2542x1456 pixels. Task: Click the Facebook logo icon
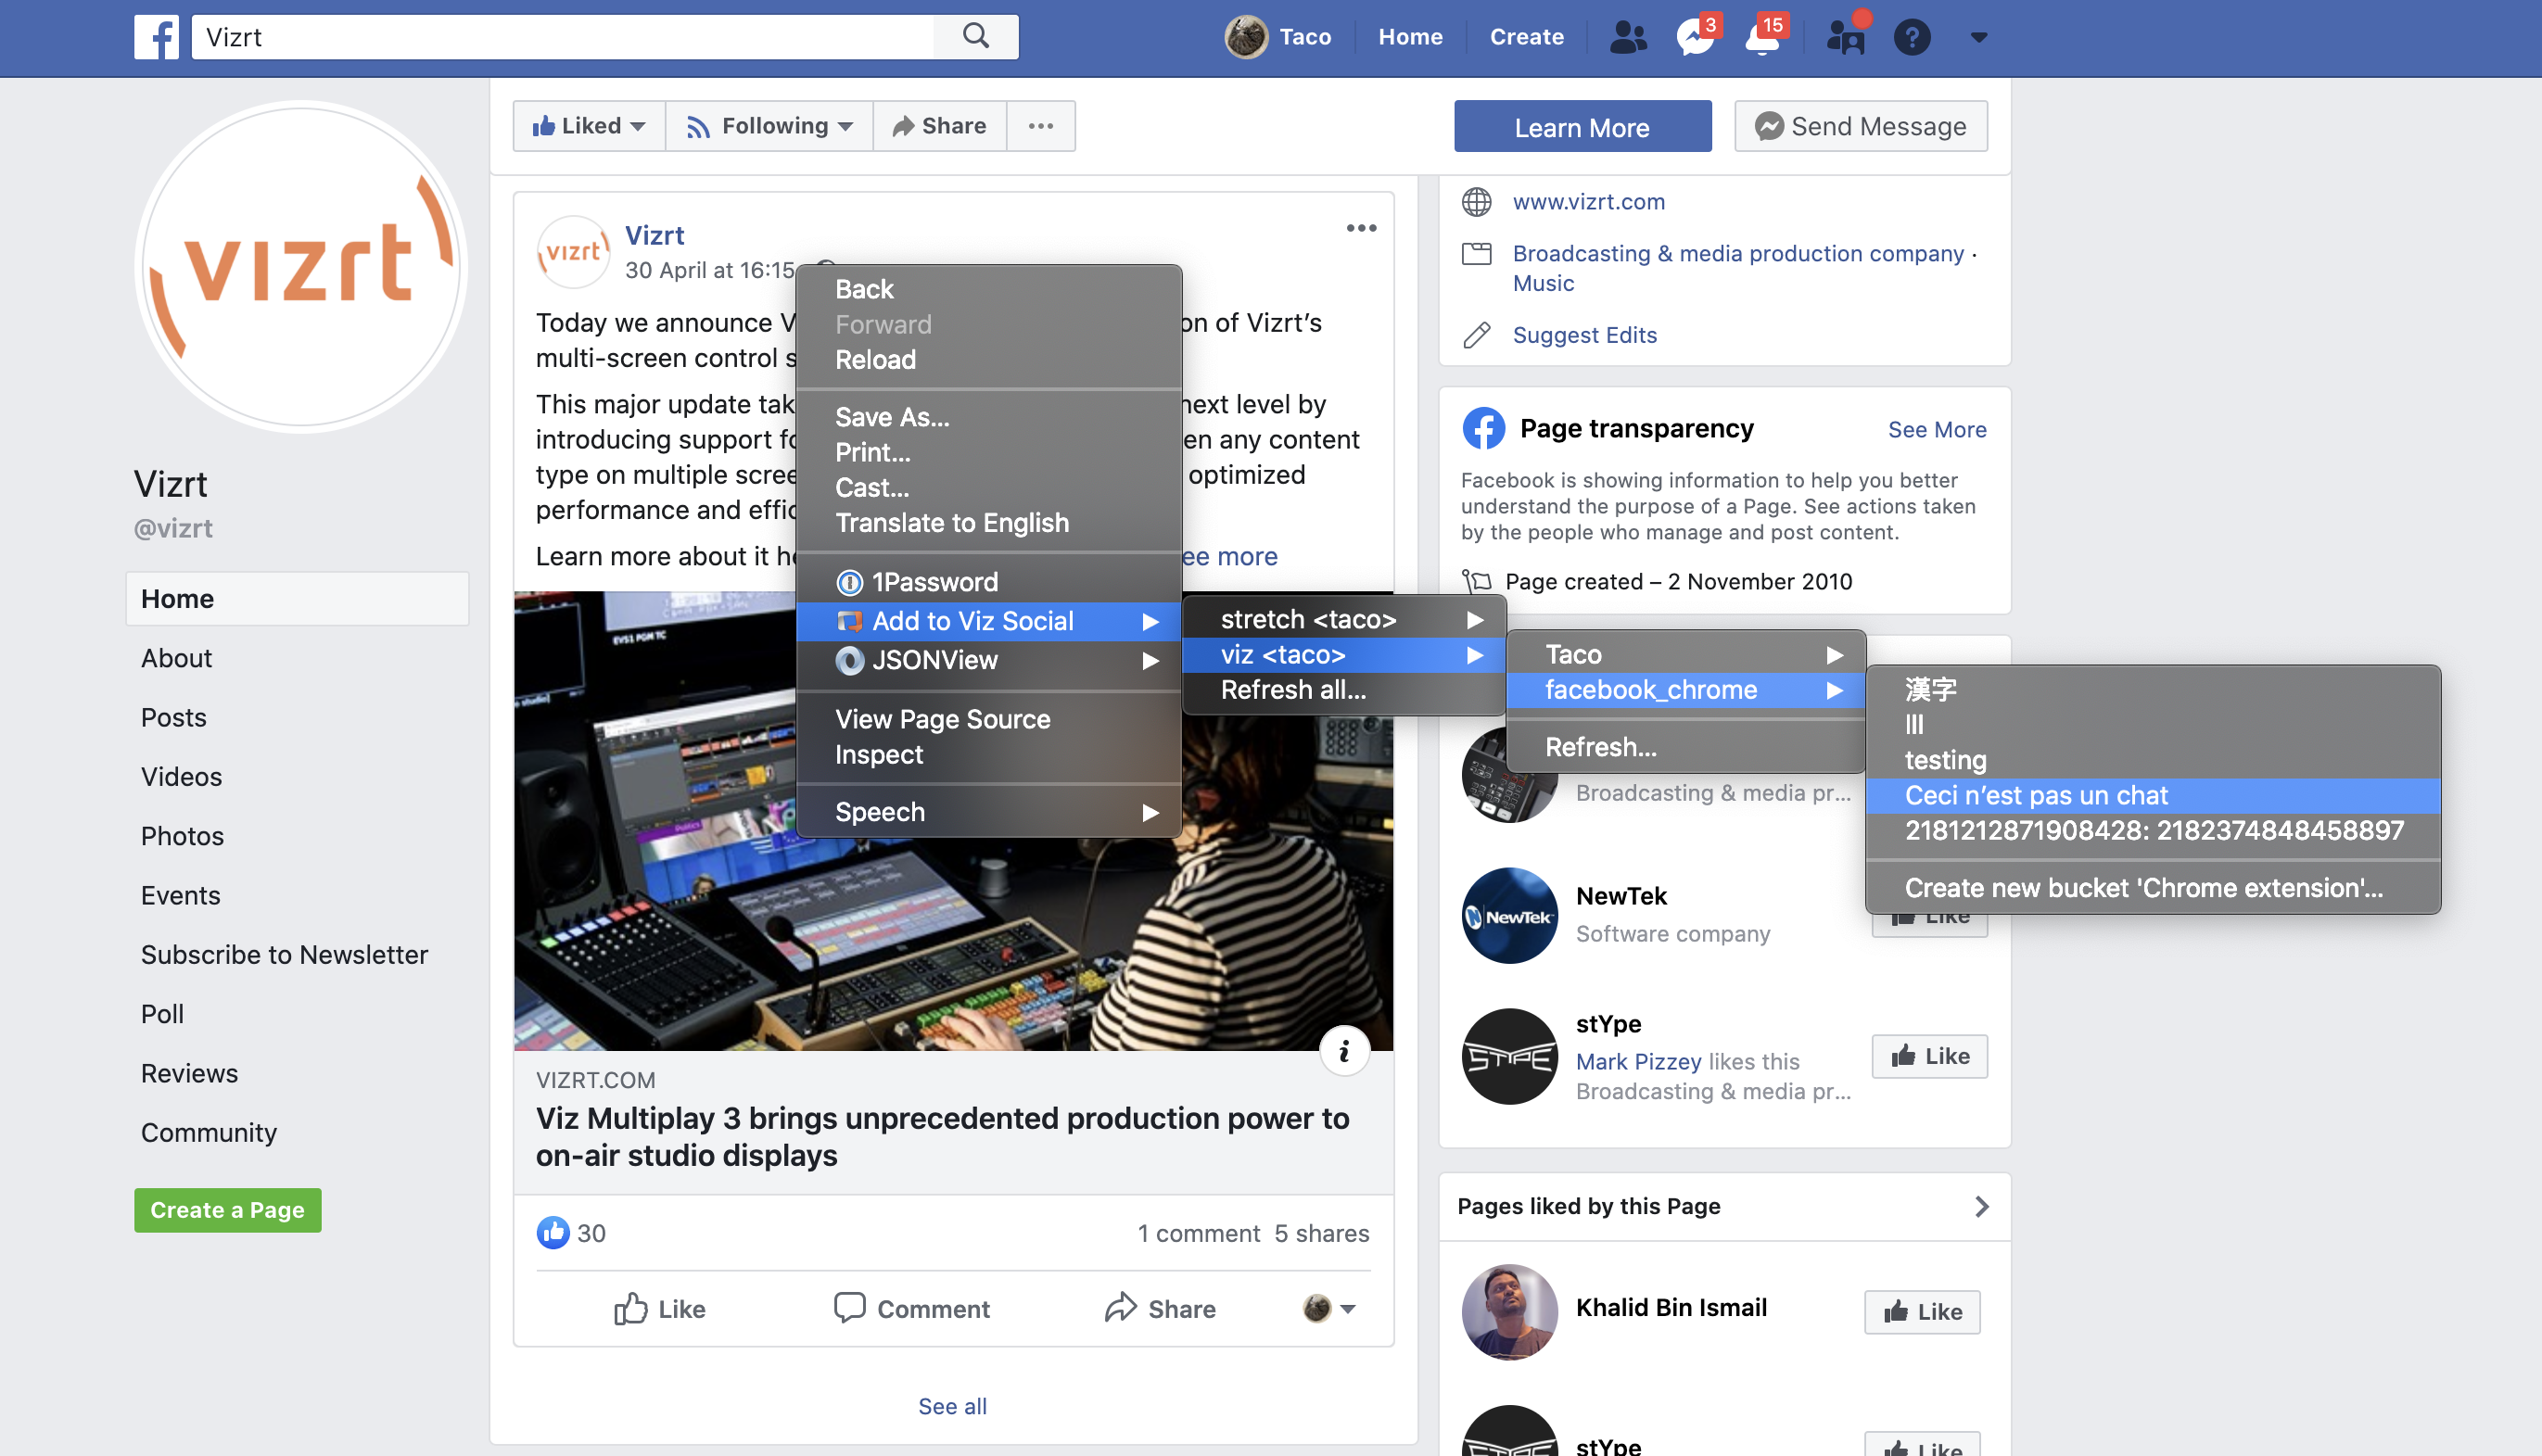point(157,37)
